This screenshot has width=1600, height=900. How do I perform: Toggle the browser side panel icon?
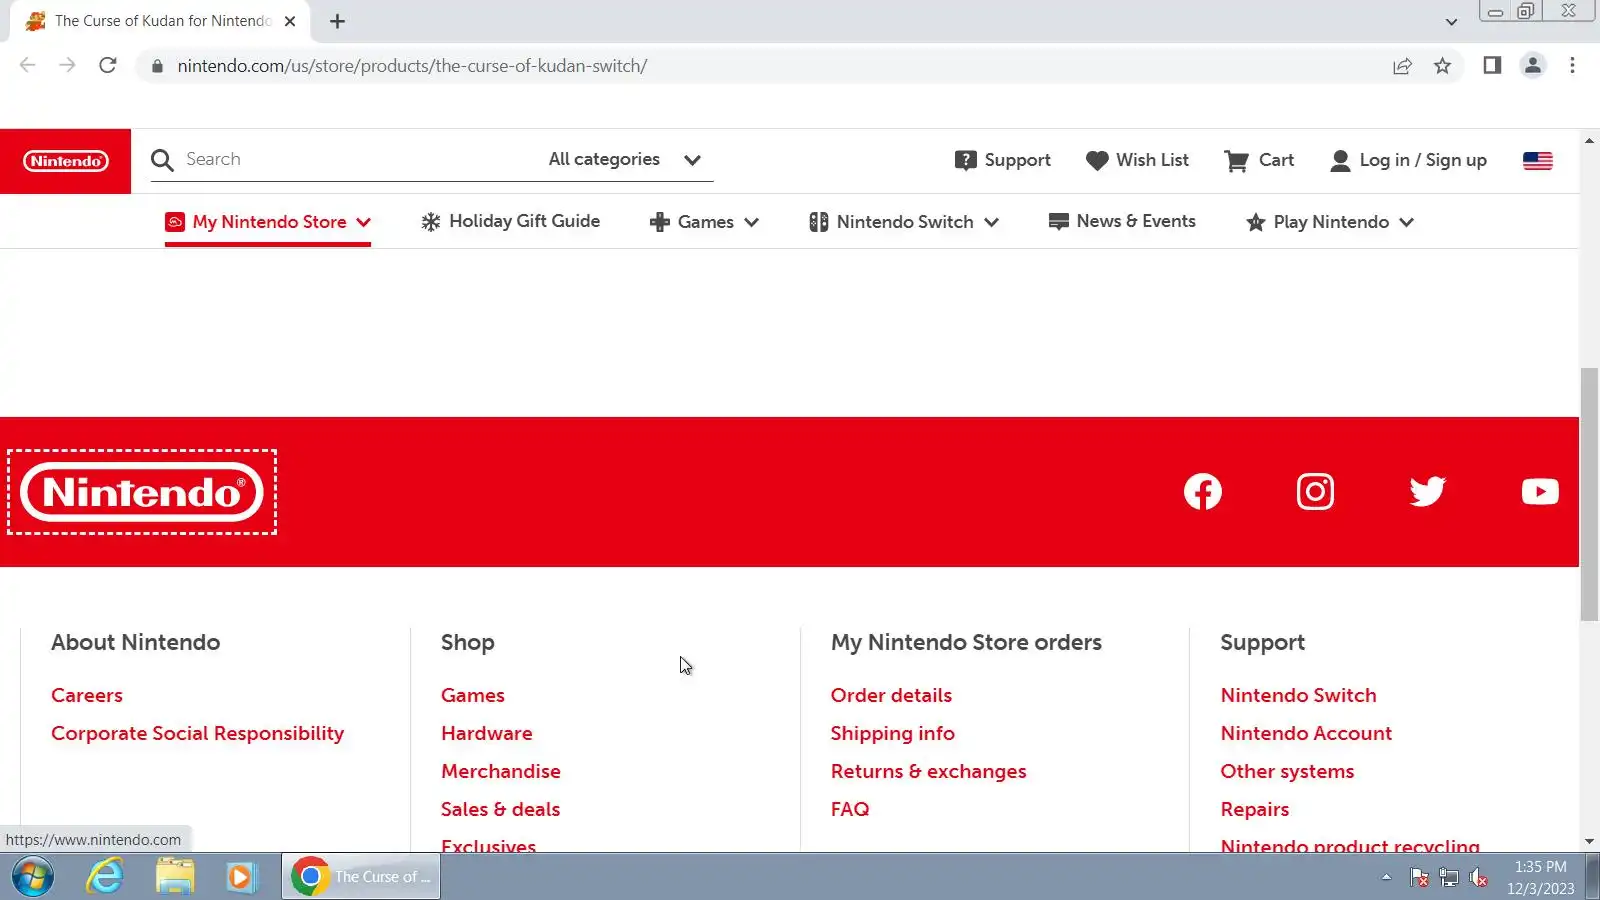(x=1492, y=66)
